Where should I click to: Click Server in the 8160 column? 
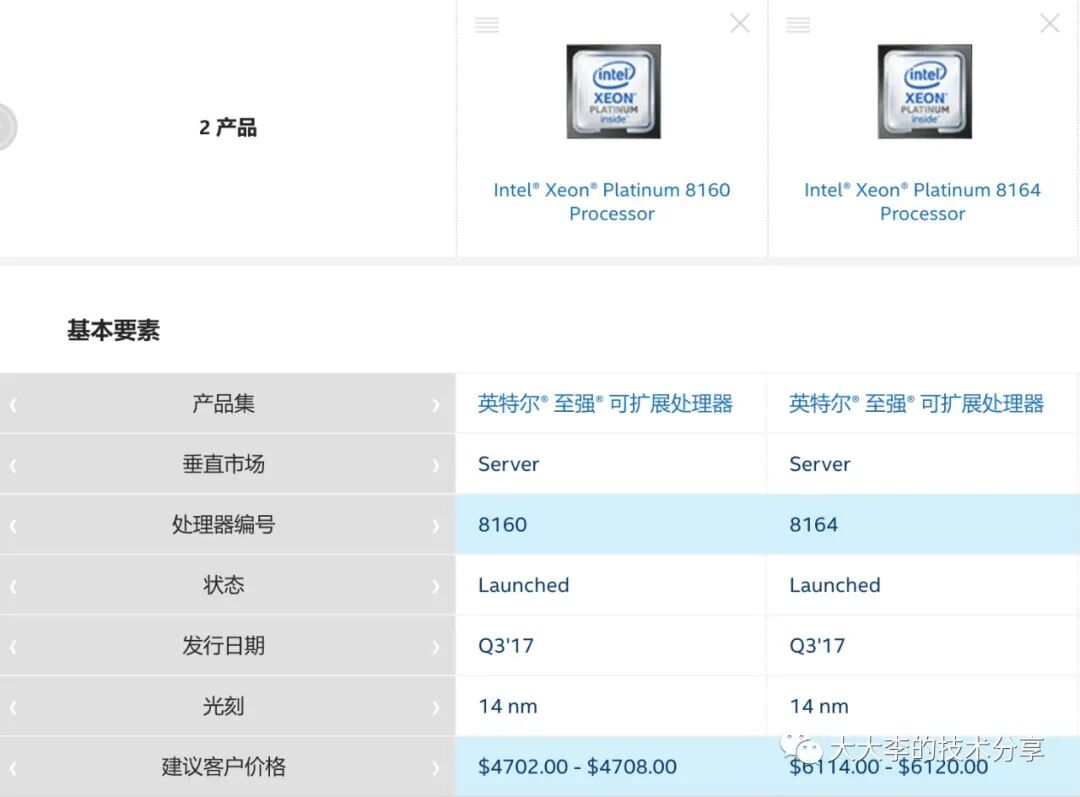(x=508, y=464)
